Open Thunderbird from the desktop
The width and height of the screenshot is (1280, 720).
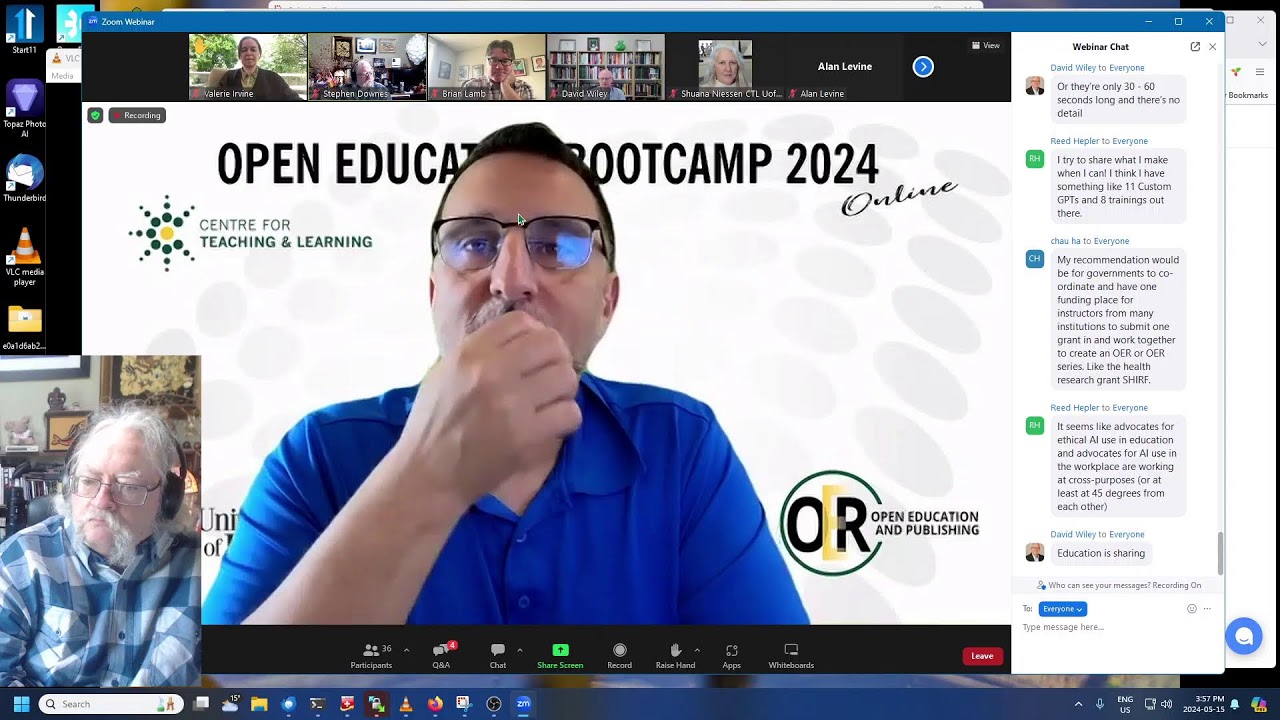(24, 178)
